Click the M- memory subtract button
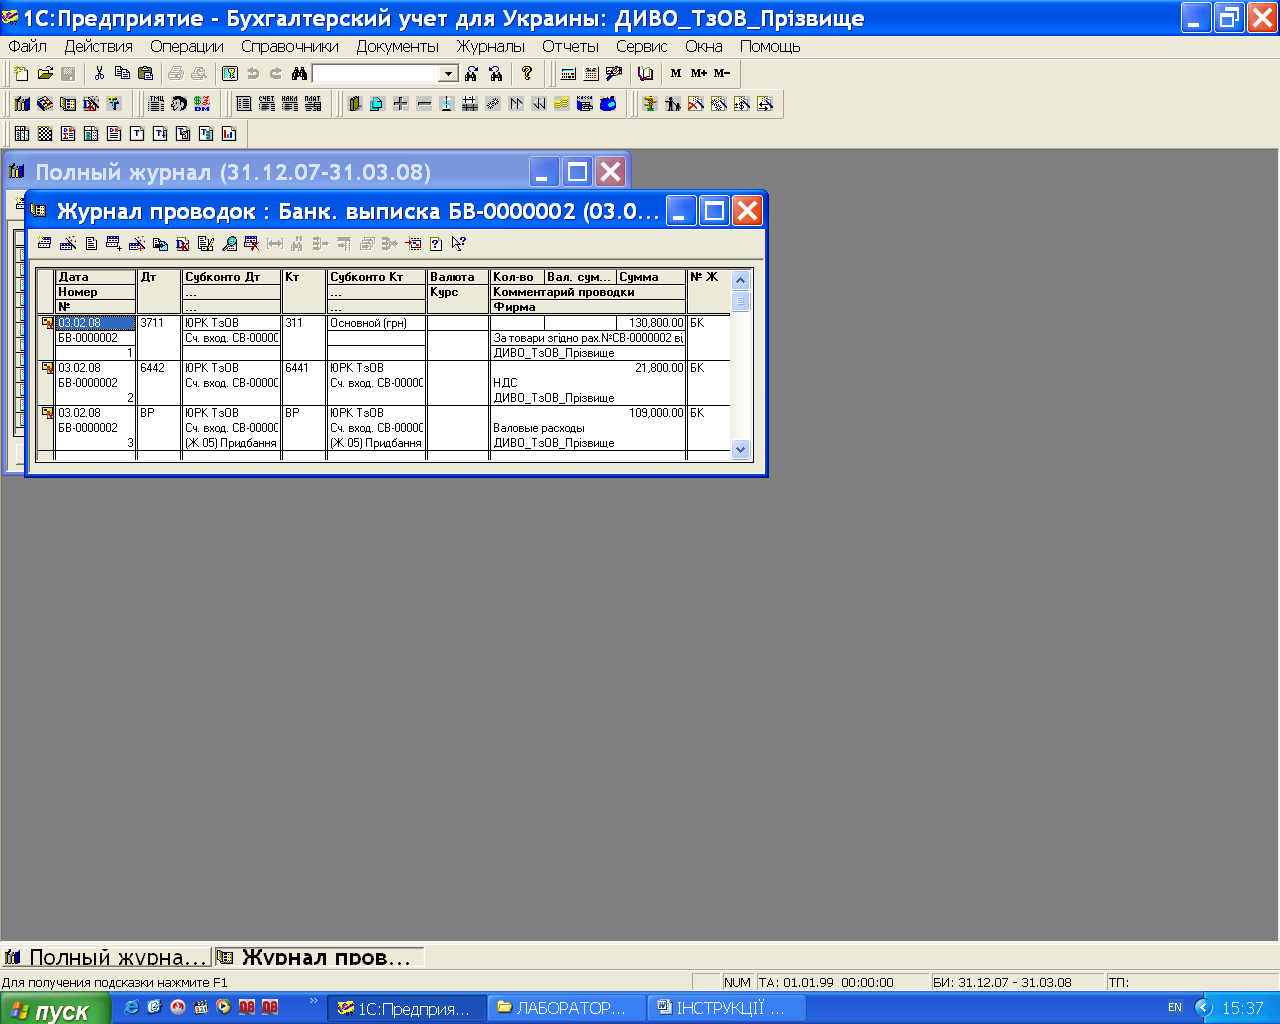1280x1024 pixels. tap(722, 73)
